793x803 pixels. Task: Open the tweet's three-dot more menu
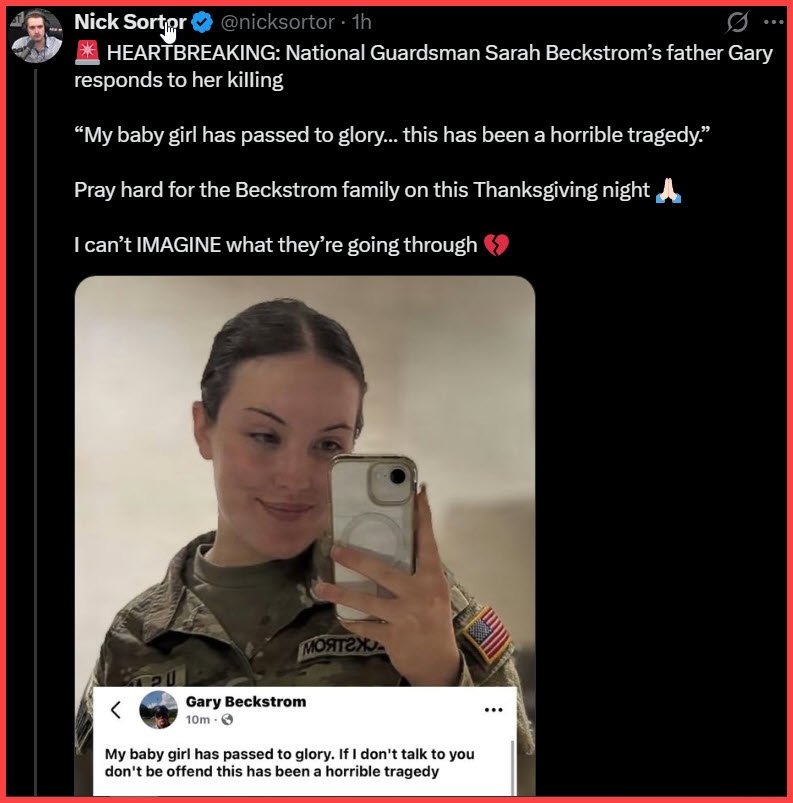pyautogui.click(x=773, y=22)
